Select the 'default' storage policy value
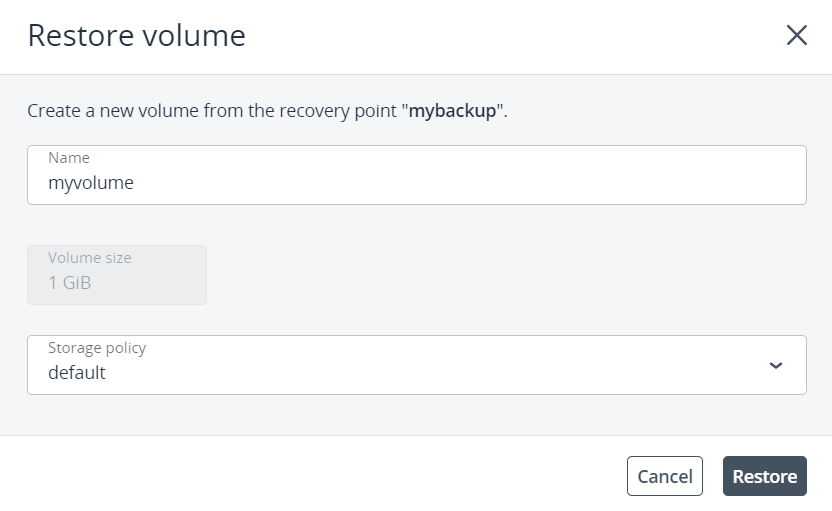The width and height of the screenshot is (832, 511). [77, 373]
